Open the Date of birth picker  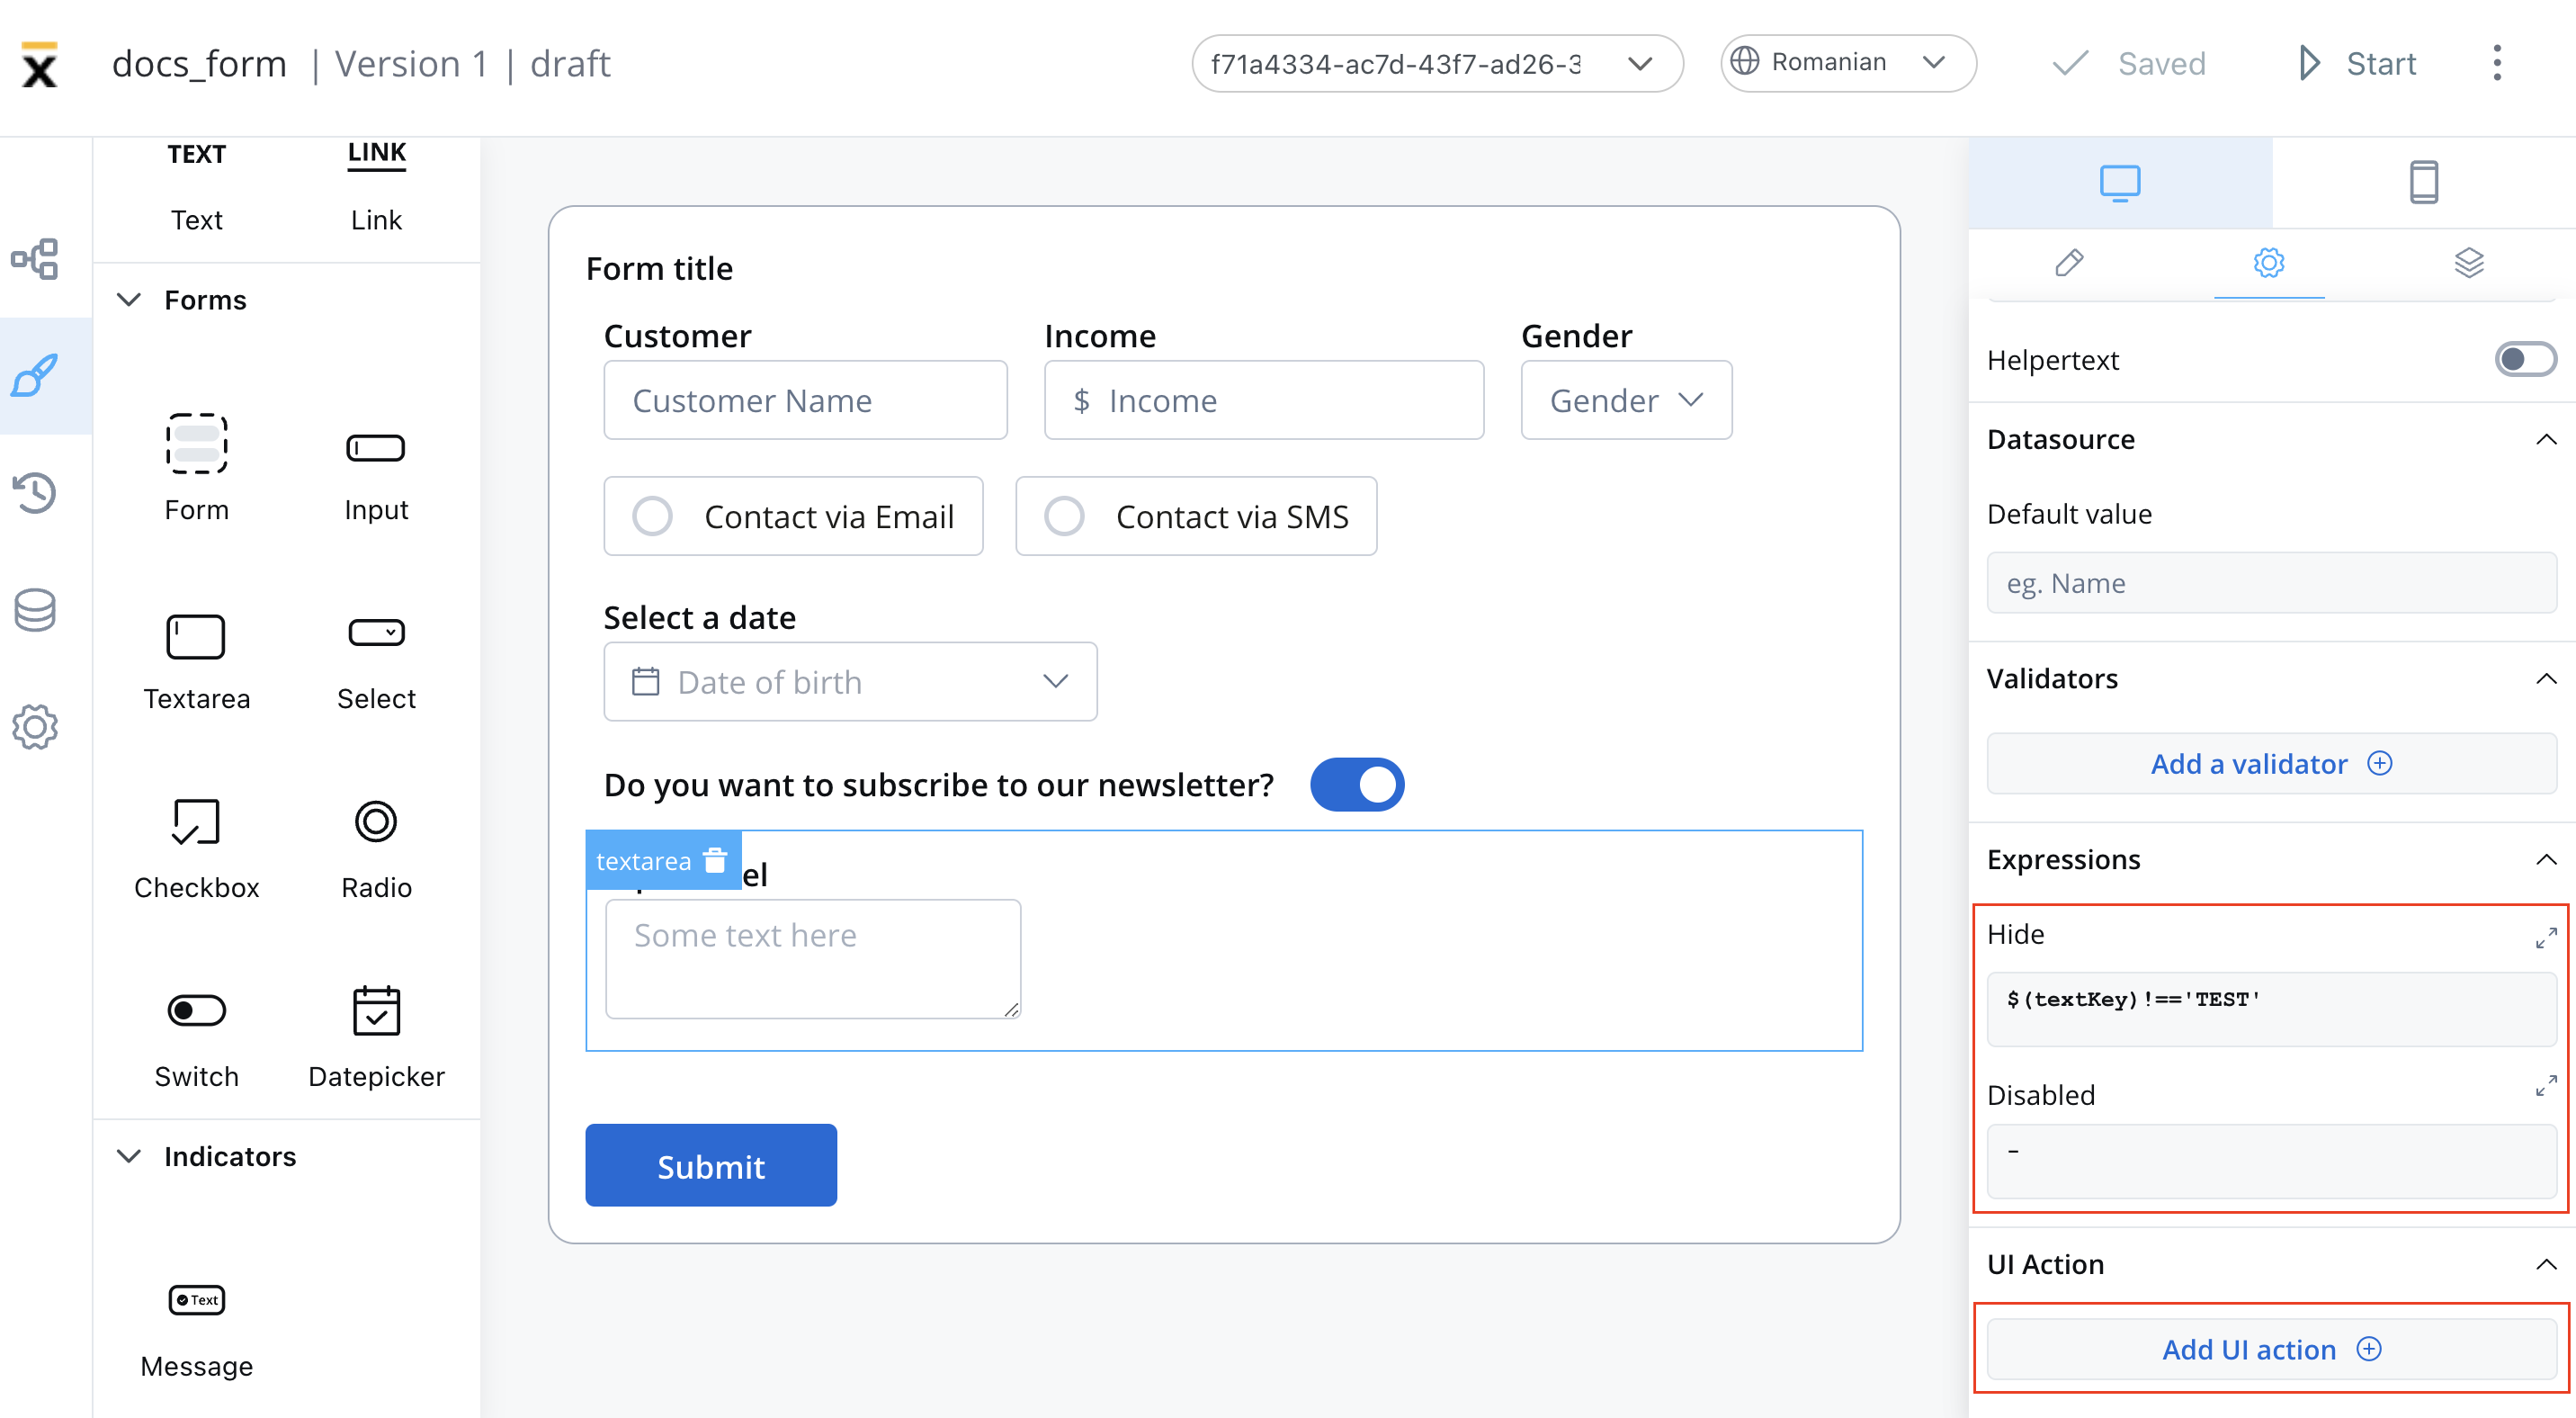pos(850,682)
